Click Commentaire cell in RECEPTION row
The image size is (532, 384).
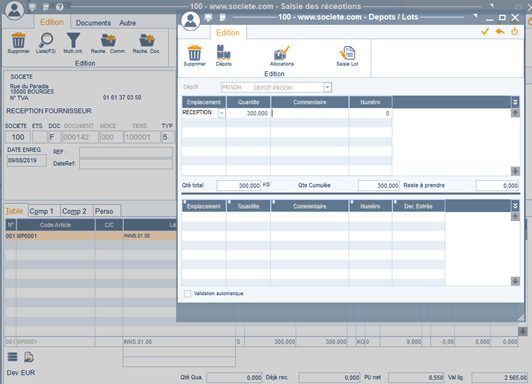309,113
